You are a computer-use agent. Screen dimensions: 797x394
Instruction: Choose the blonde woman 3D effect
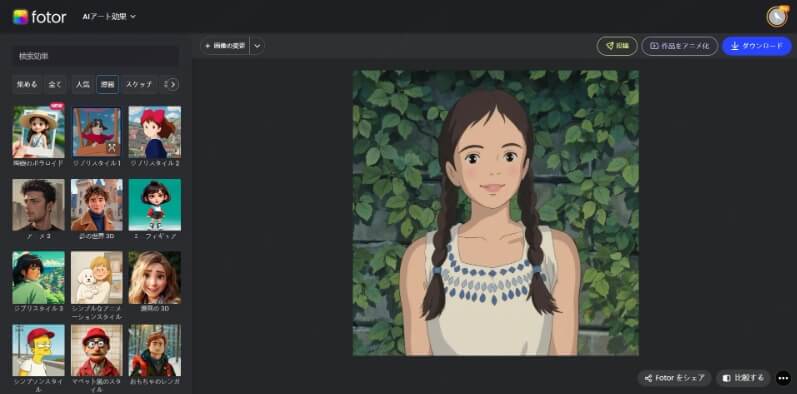pos(155,277)
